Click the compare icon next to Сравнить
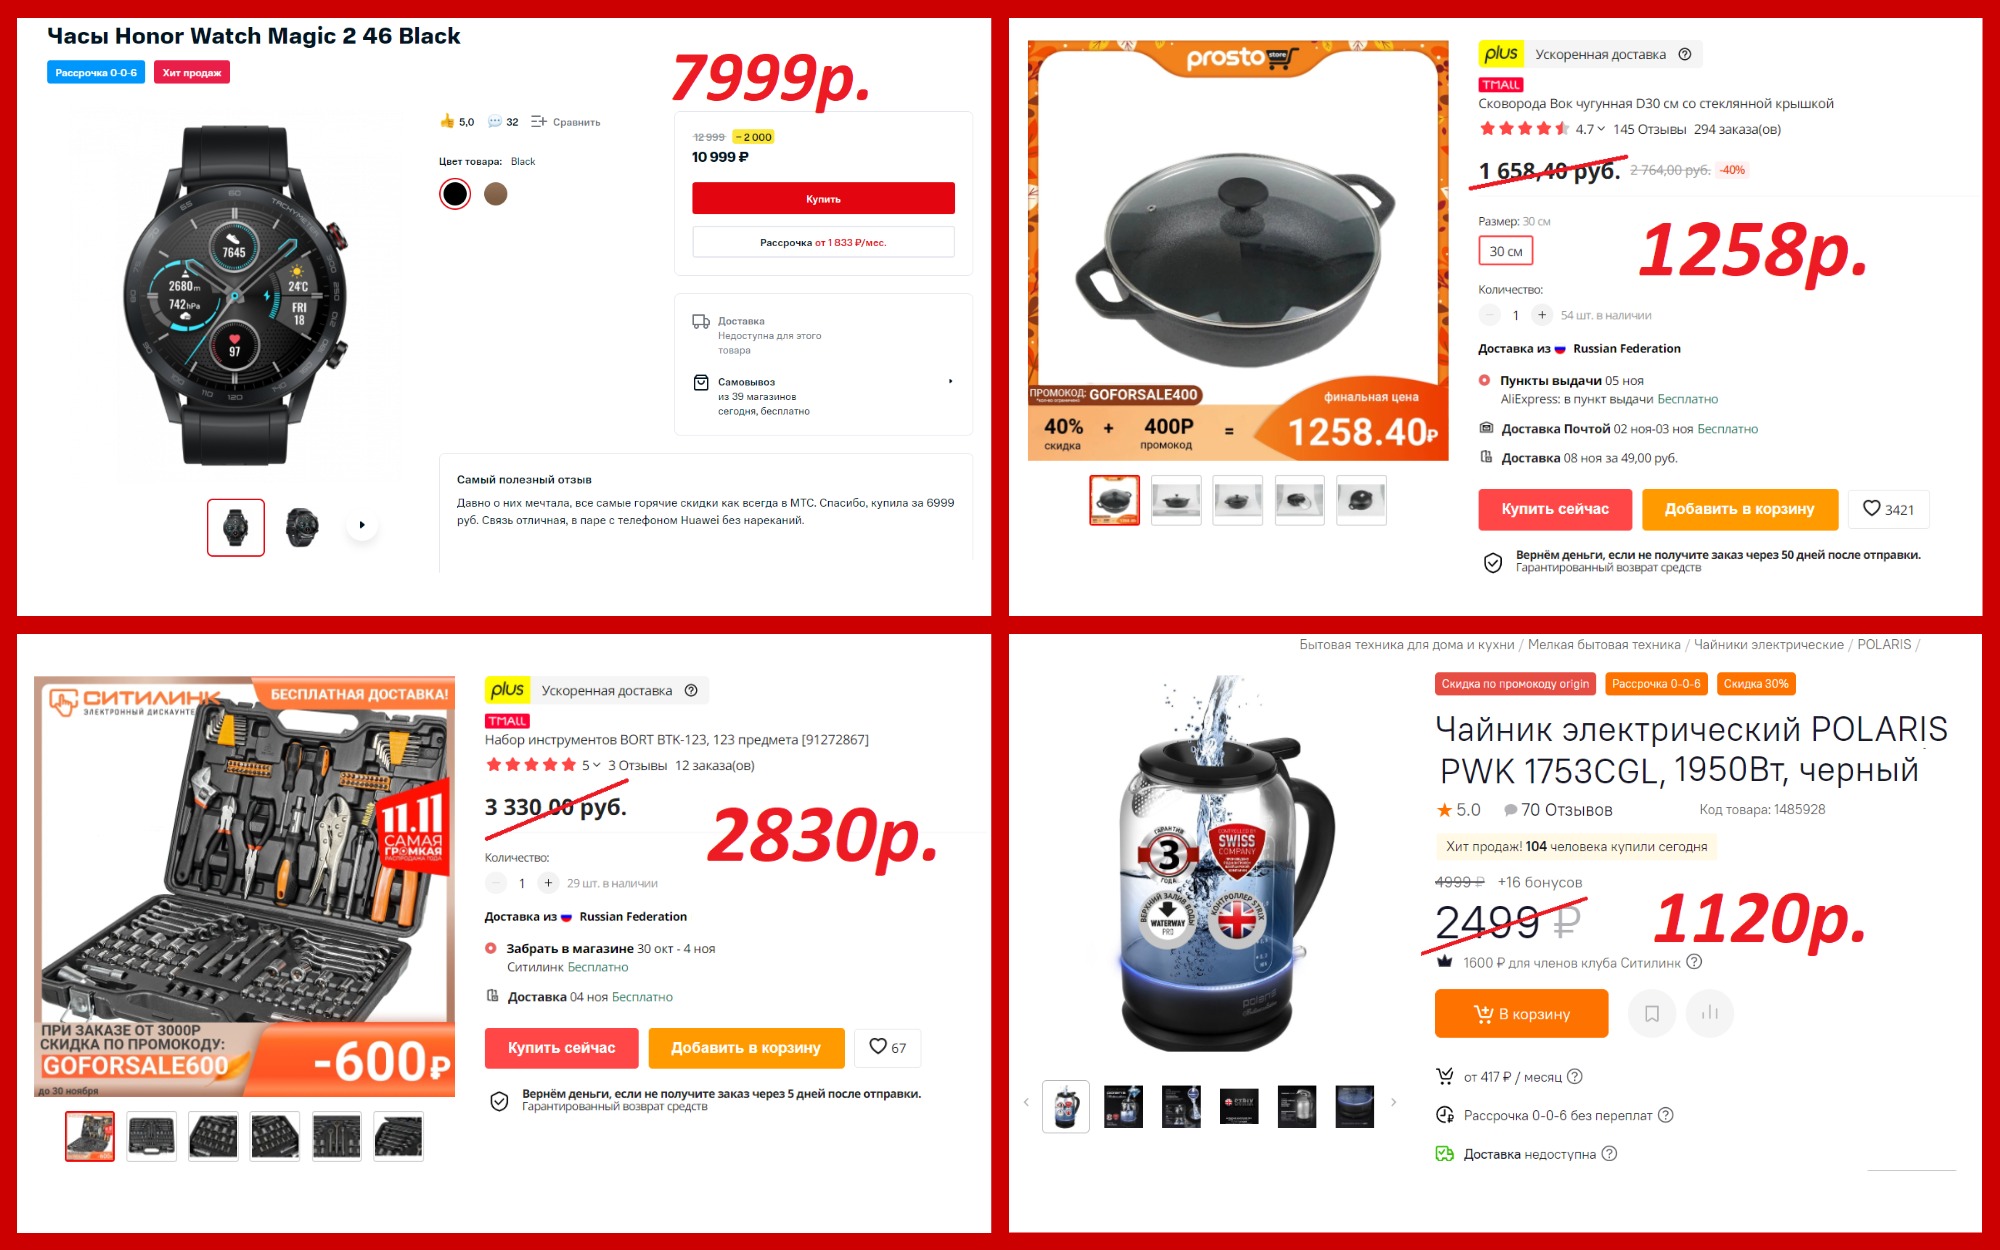The width and height of the screenshot is (2000, 1250). click(538, 122)
